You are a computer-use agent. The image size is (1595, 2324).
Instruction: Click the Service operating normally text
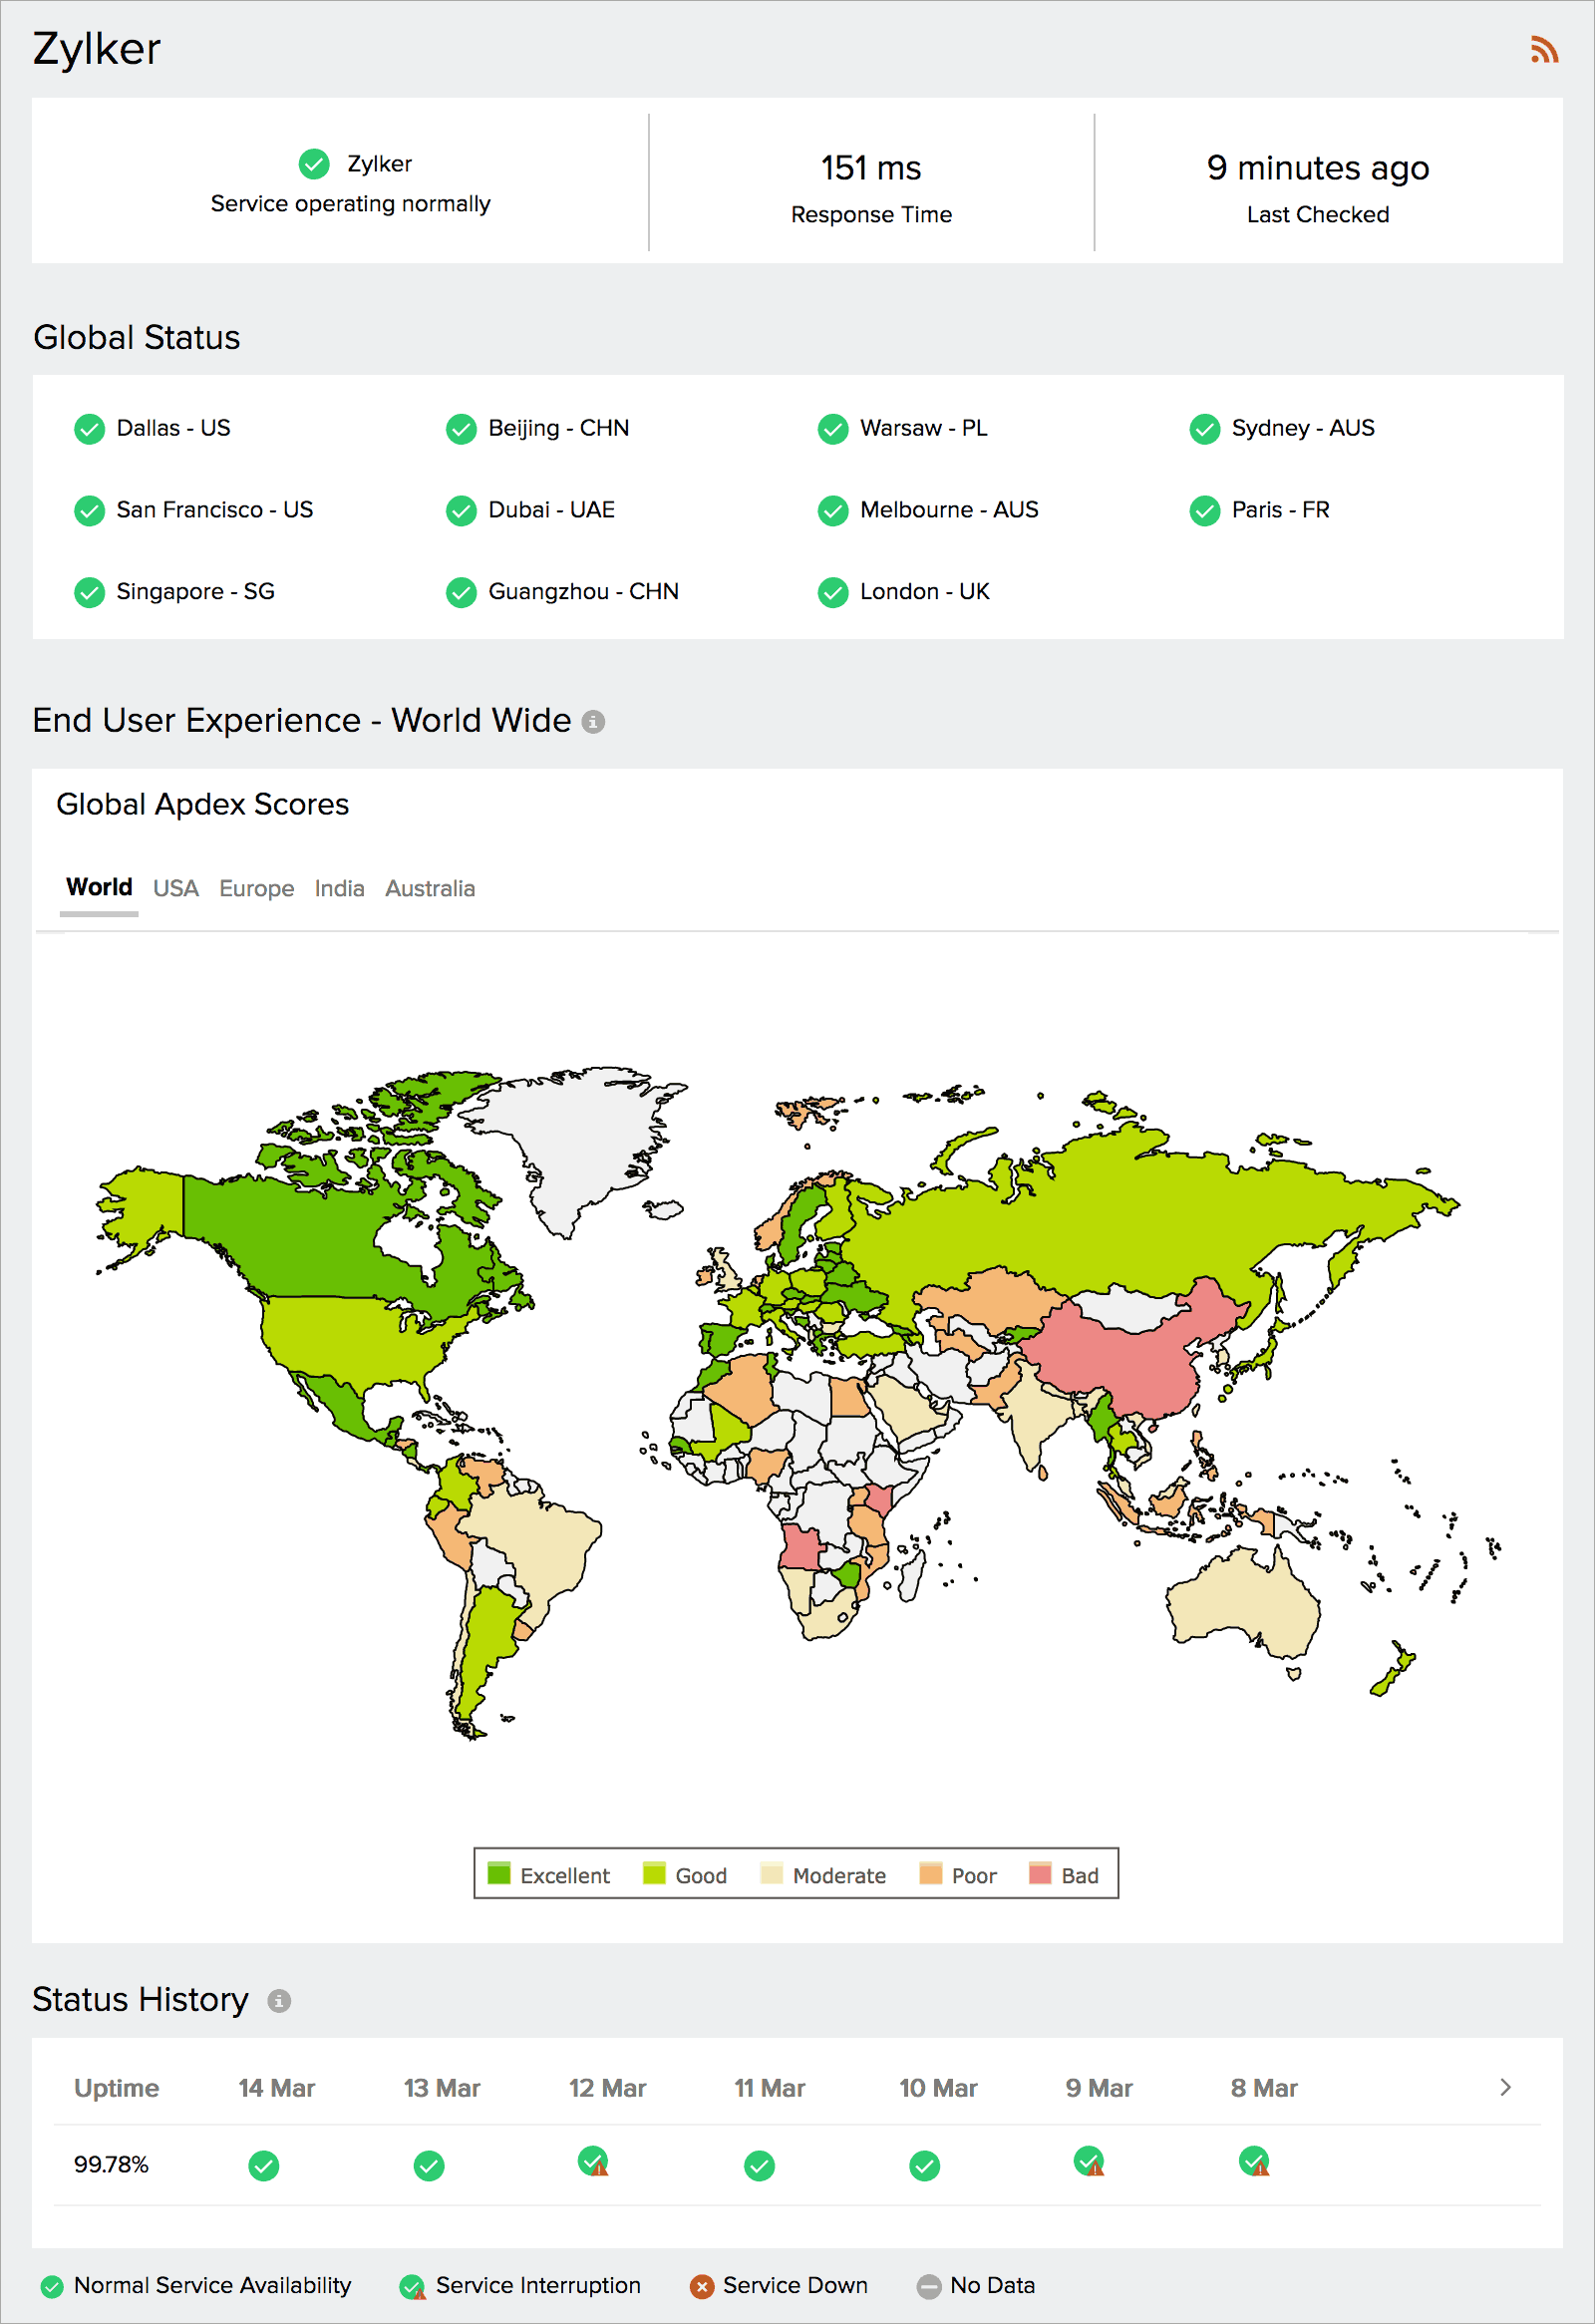(x=350, y=204)
